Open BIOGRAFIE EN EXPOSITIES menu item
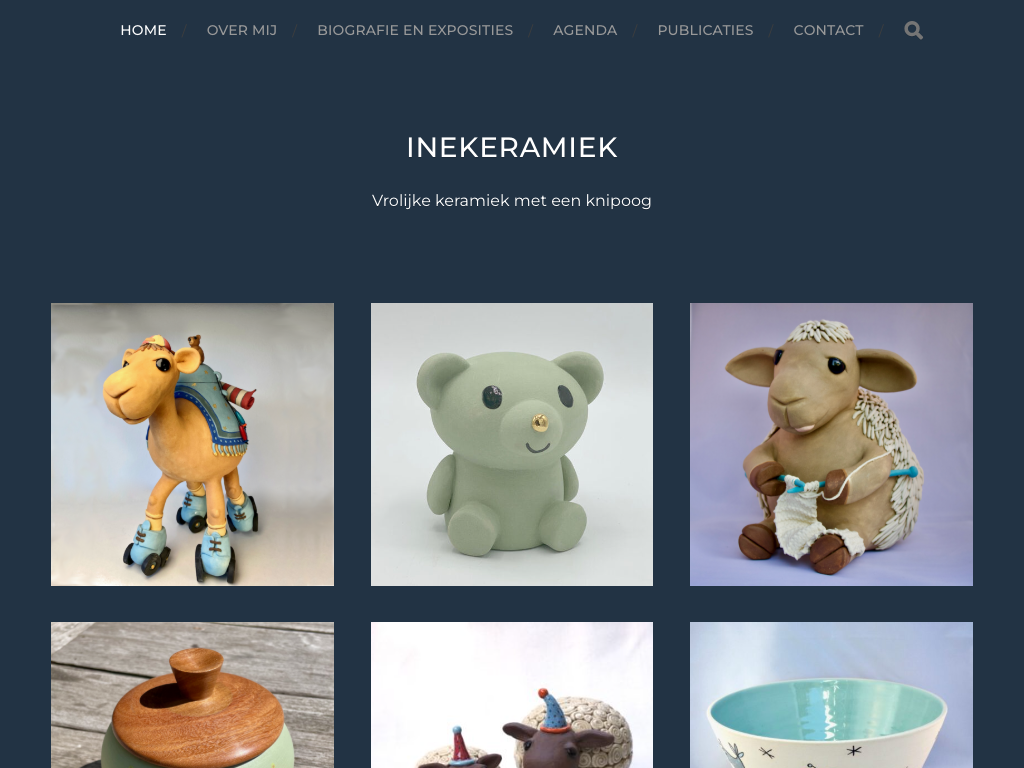This screenshot has width=1024, height=768. click(x=415, y=30)
